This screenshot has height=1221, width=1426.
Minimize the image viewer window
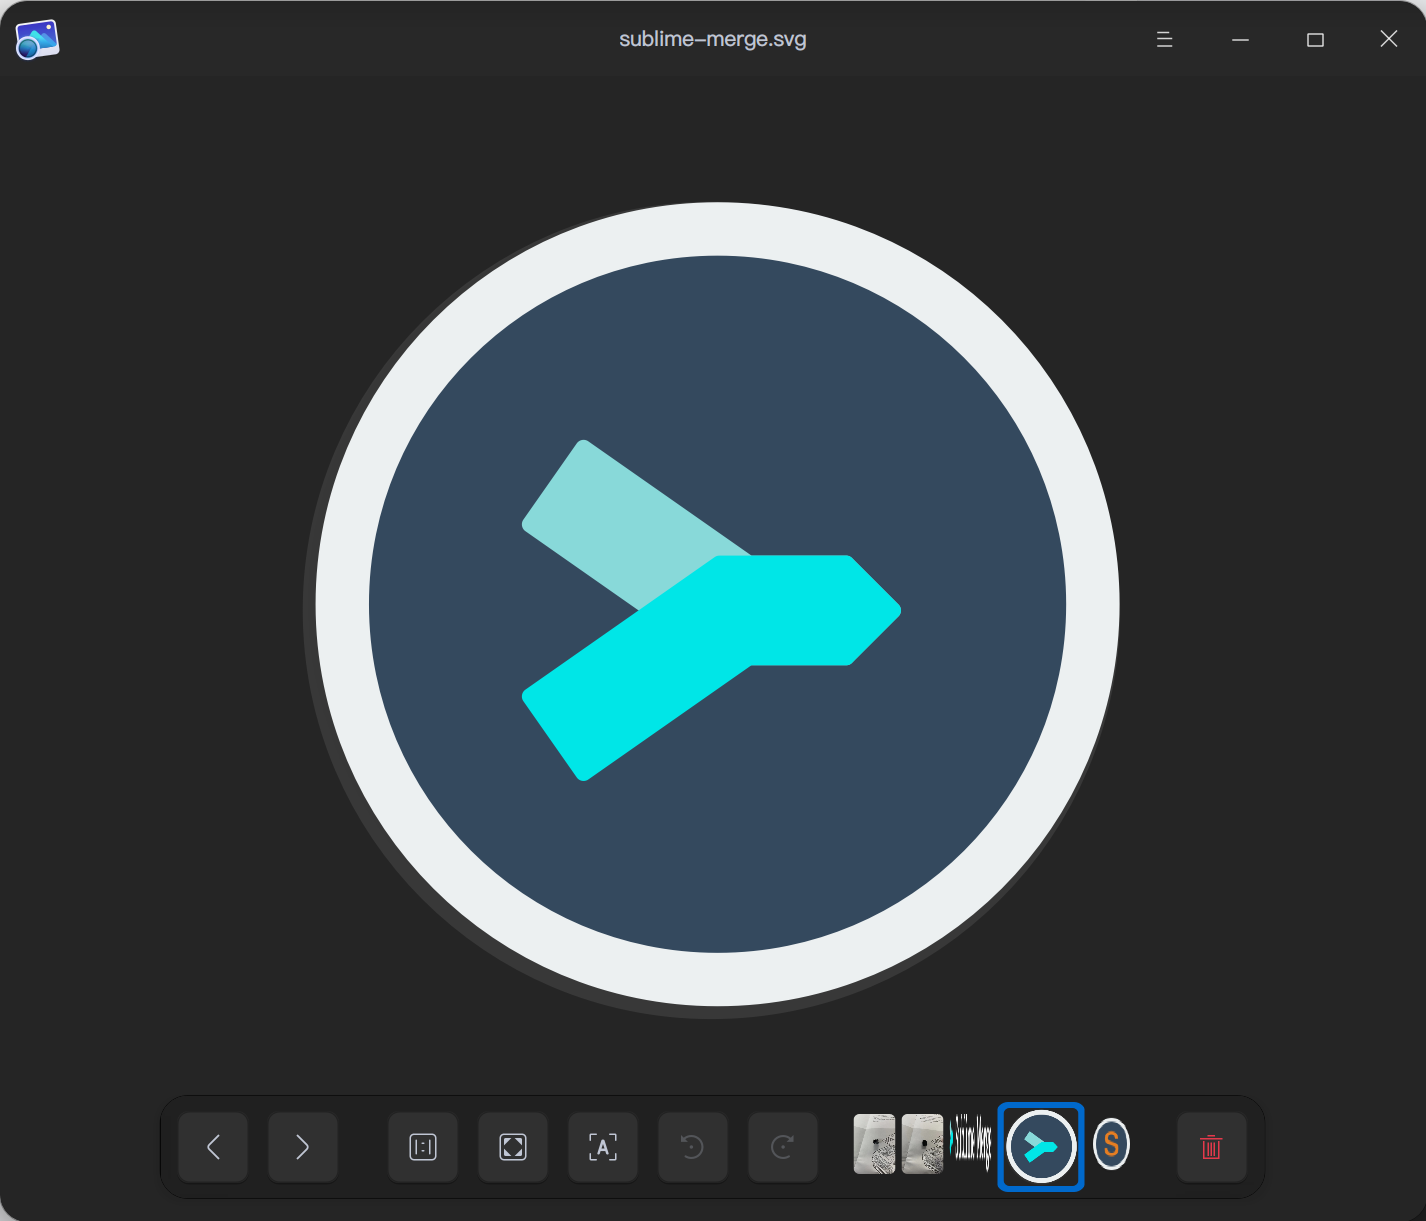(1240, 40)
